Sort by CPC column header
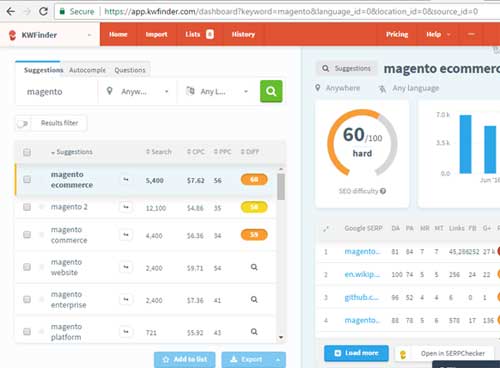500x368 pixels. click(x=196, y=152)
